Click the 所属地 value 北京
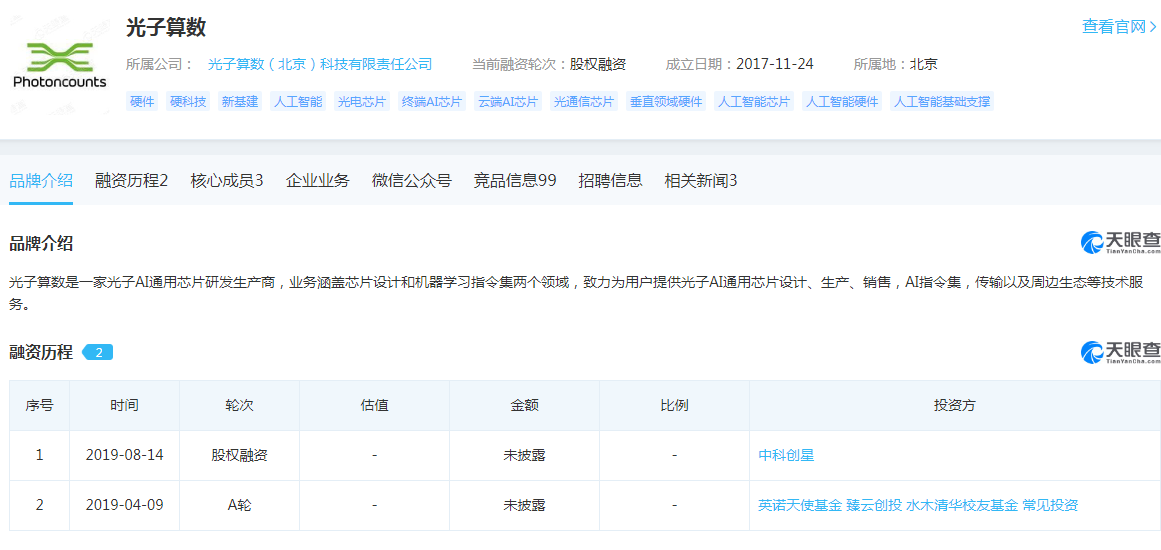 click(923, 64)
